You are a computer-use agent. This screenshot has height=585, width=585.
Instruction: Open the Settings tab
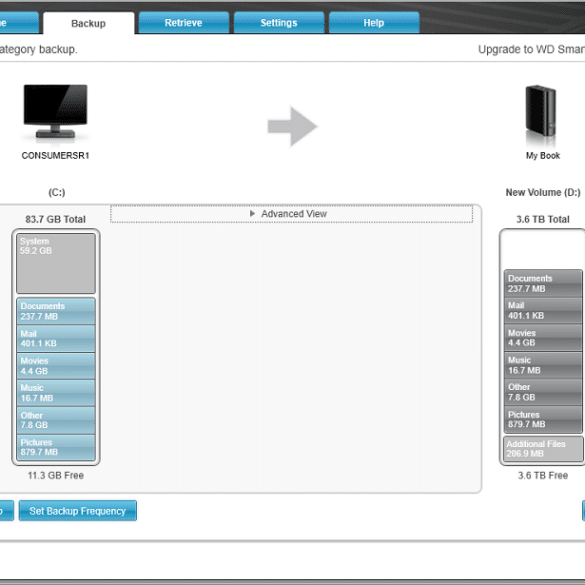(x=279, y=23)
